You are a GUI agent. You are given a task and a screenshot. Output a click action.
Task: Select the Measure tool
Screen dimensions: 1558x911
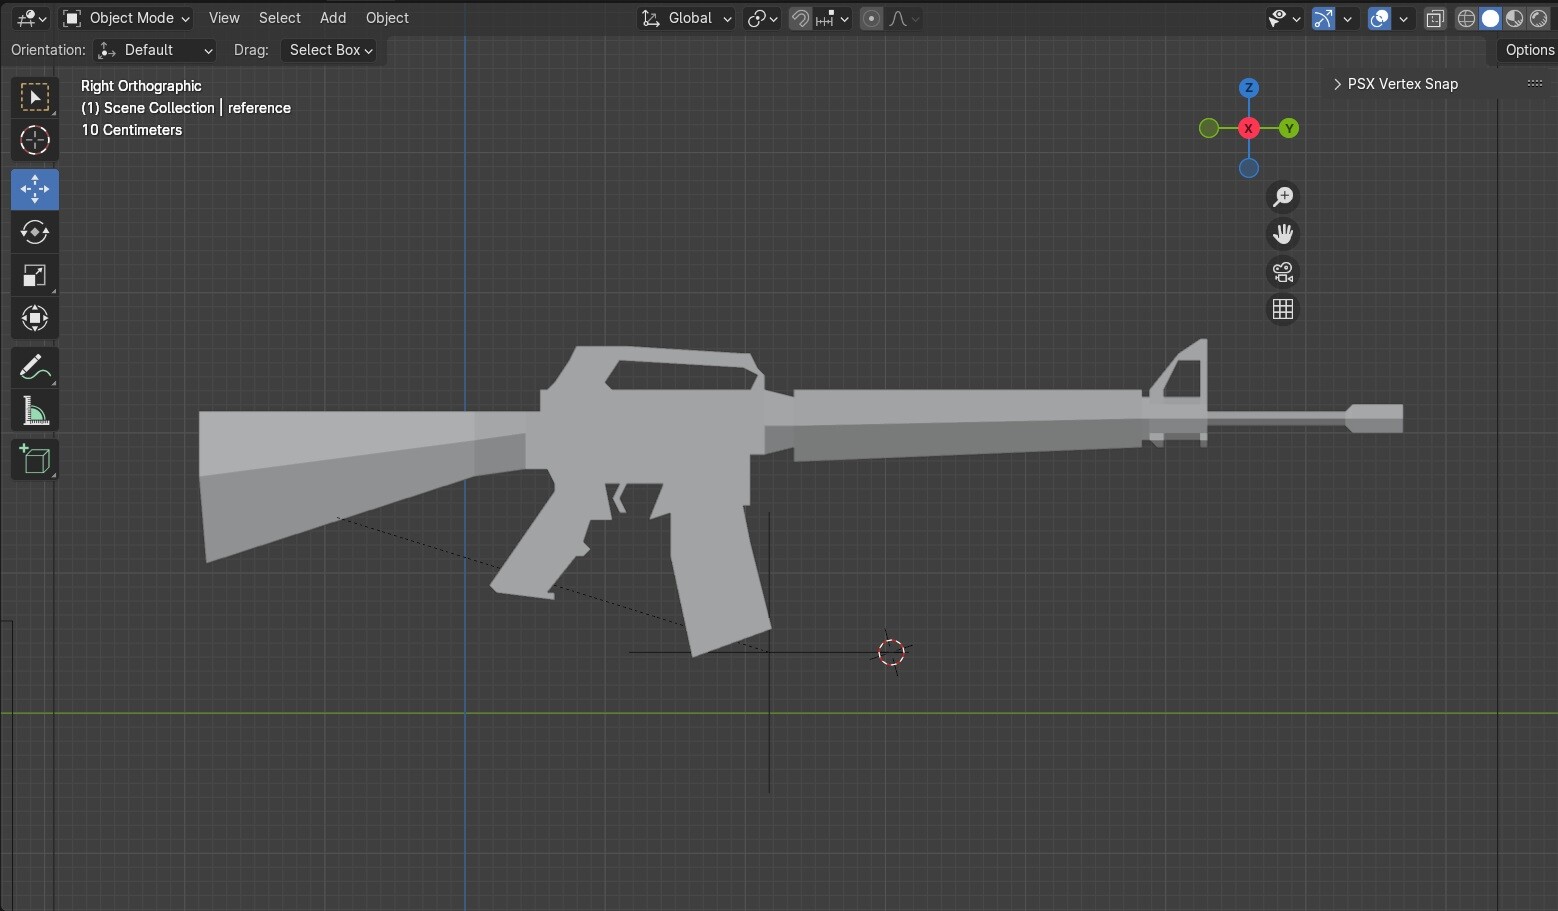[34, 409]
